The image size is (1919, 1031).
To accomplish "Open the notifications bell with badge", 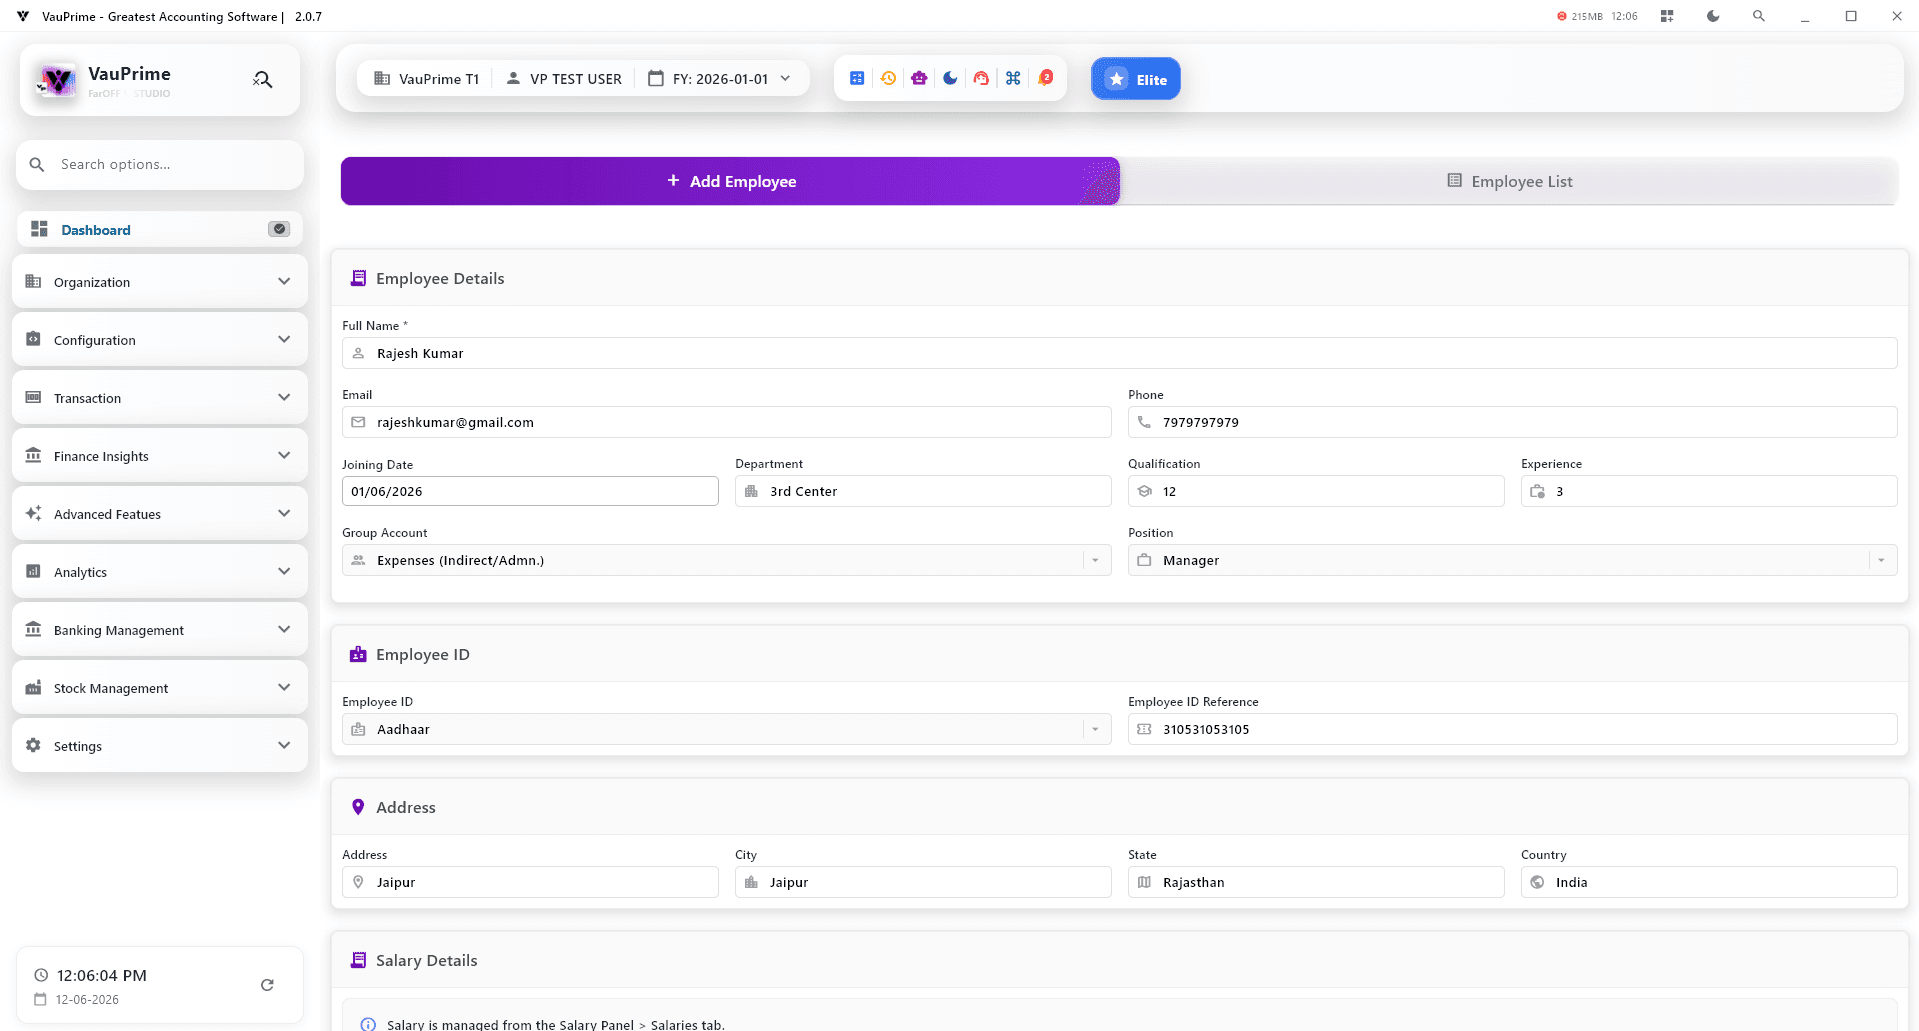I will point(1045,78).
